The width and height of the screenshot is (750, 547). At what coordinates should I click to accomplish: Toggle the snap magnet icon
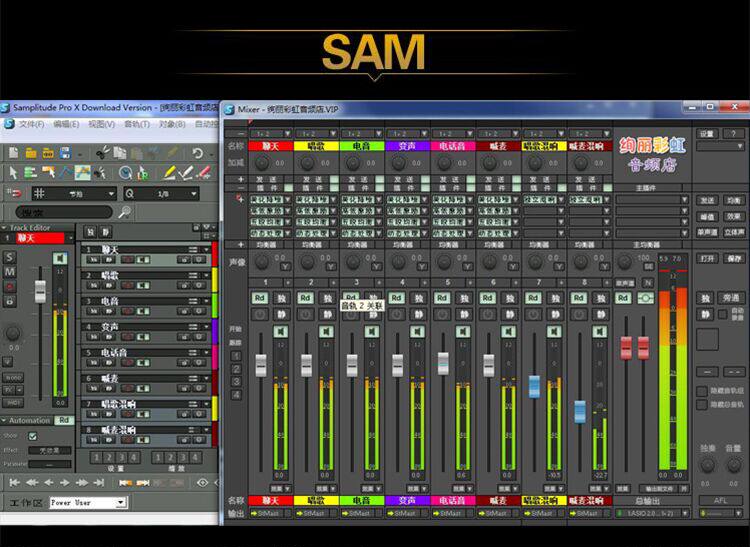click(x=14, y=193)
